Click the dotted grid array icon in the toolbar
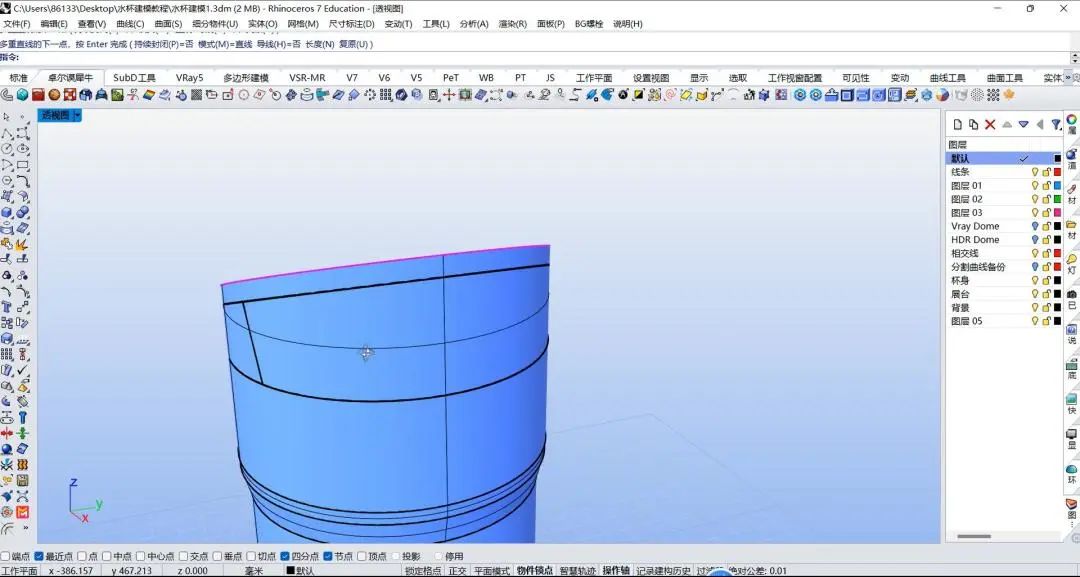 [993, 94]
